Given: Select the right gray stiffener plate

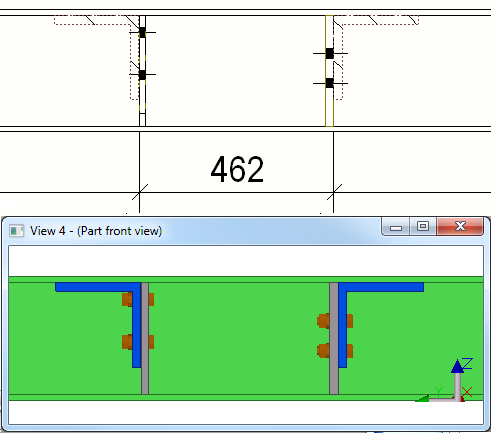Looking at the screenshot, I should (334, 338).
